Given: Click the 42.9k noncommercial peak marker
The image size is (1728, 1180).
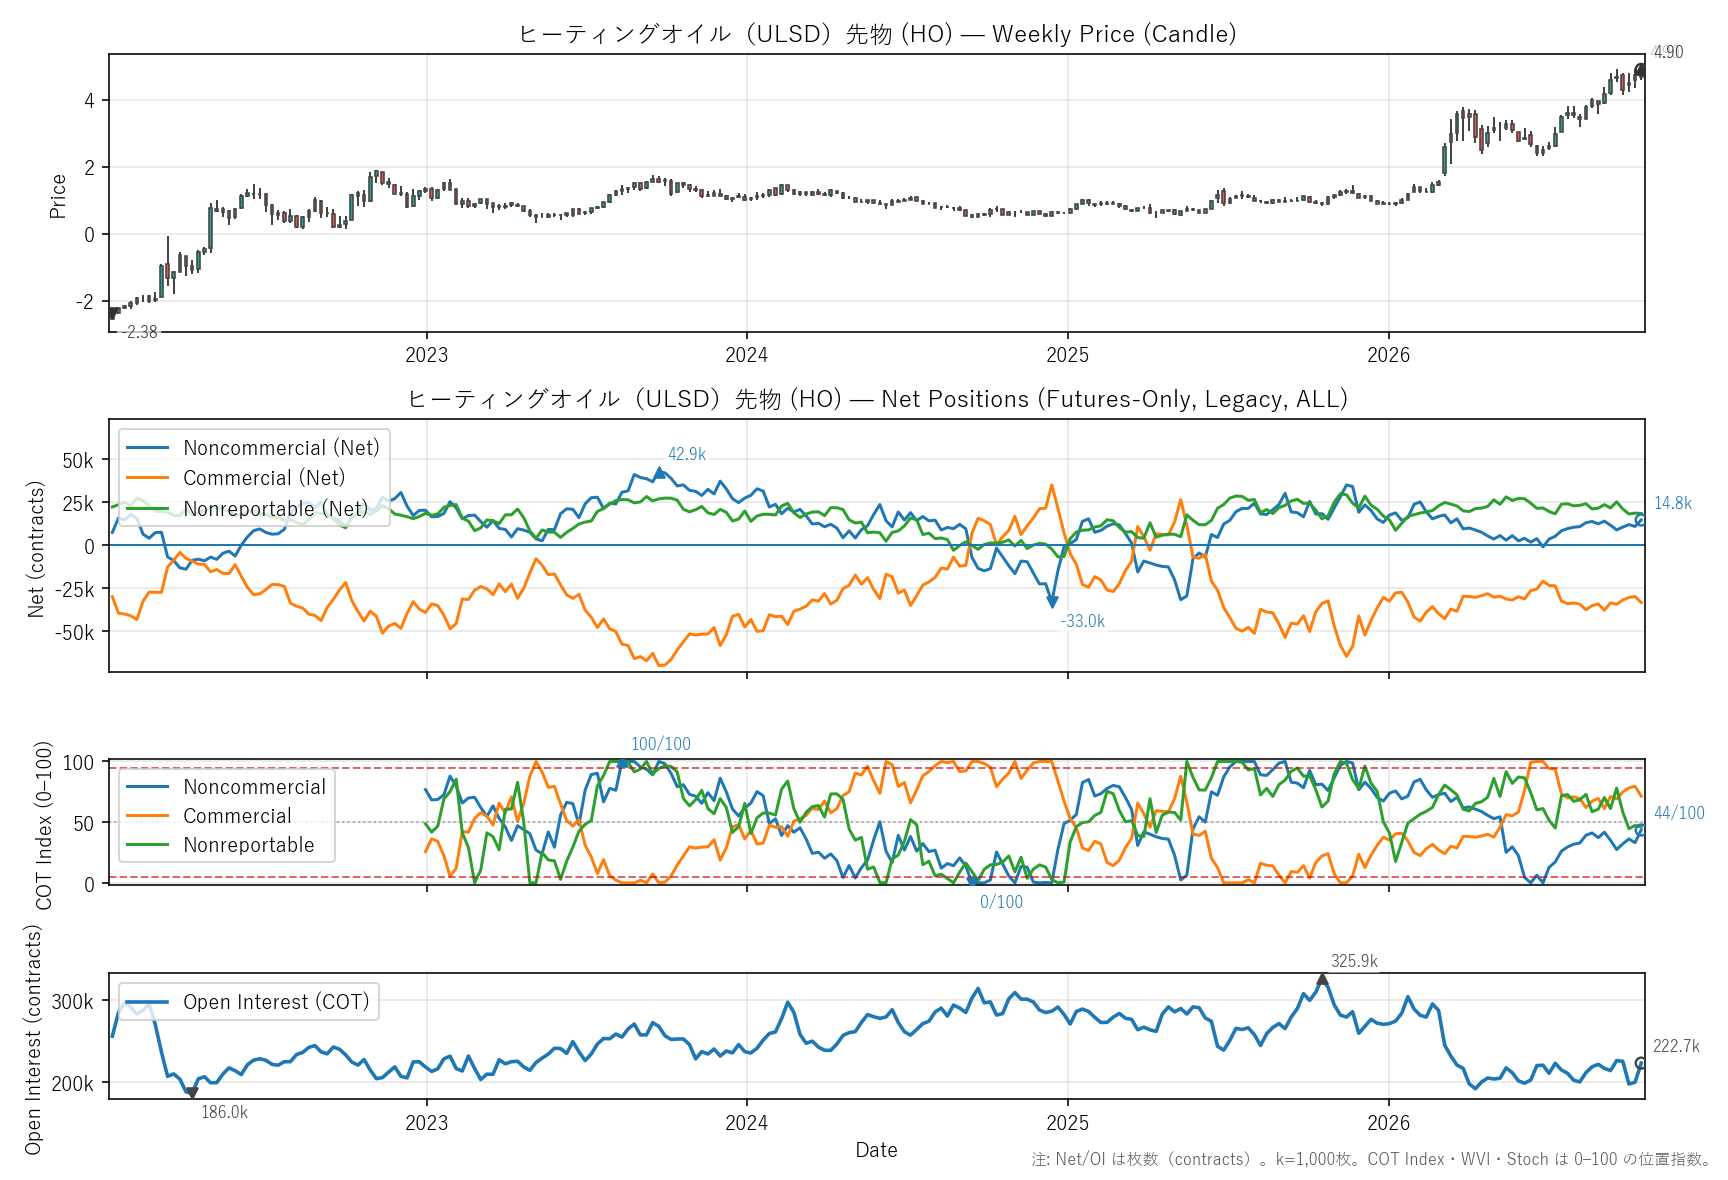Looking at the screenshot, I should 659,472.
